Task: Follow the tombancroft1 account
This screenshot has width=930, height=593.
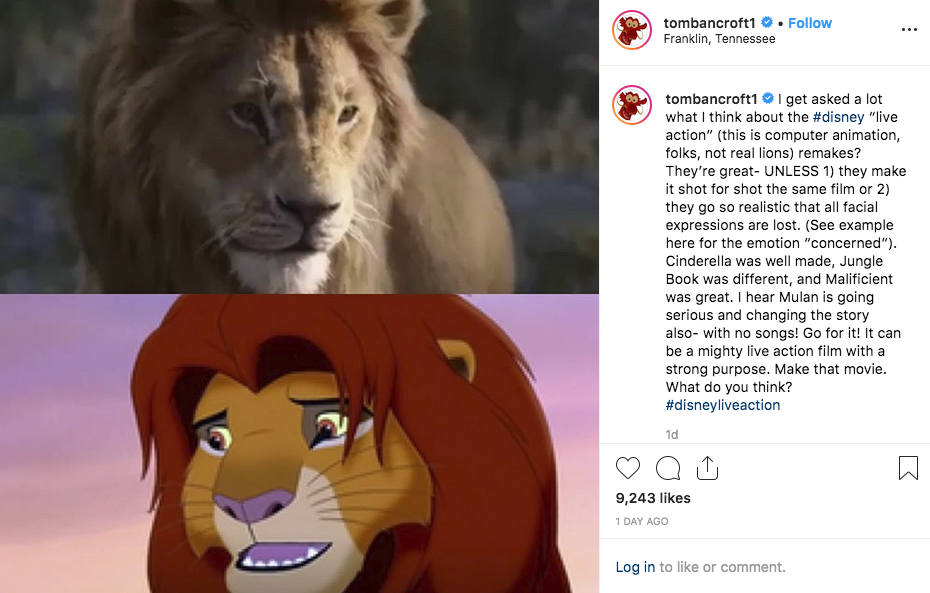Action: pos(810,23)
